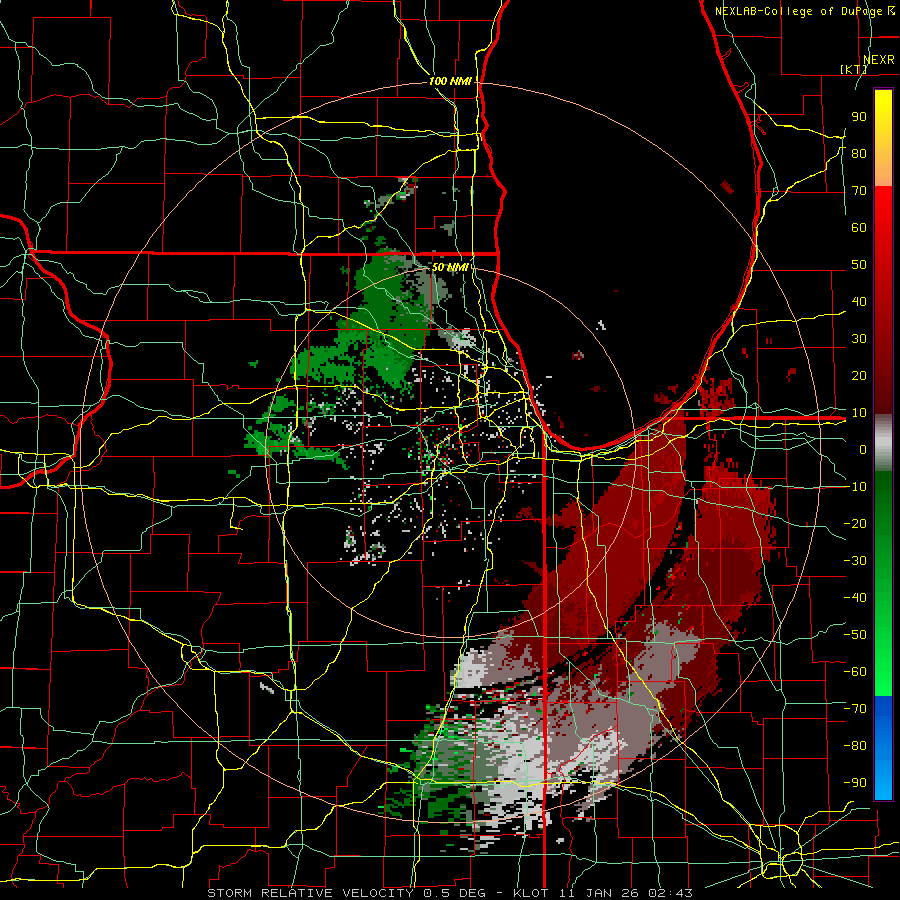Click the 40 value on the velocity scale
This screenshot has height=900, width=900.
click(859, 301)
